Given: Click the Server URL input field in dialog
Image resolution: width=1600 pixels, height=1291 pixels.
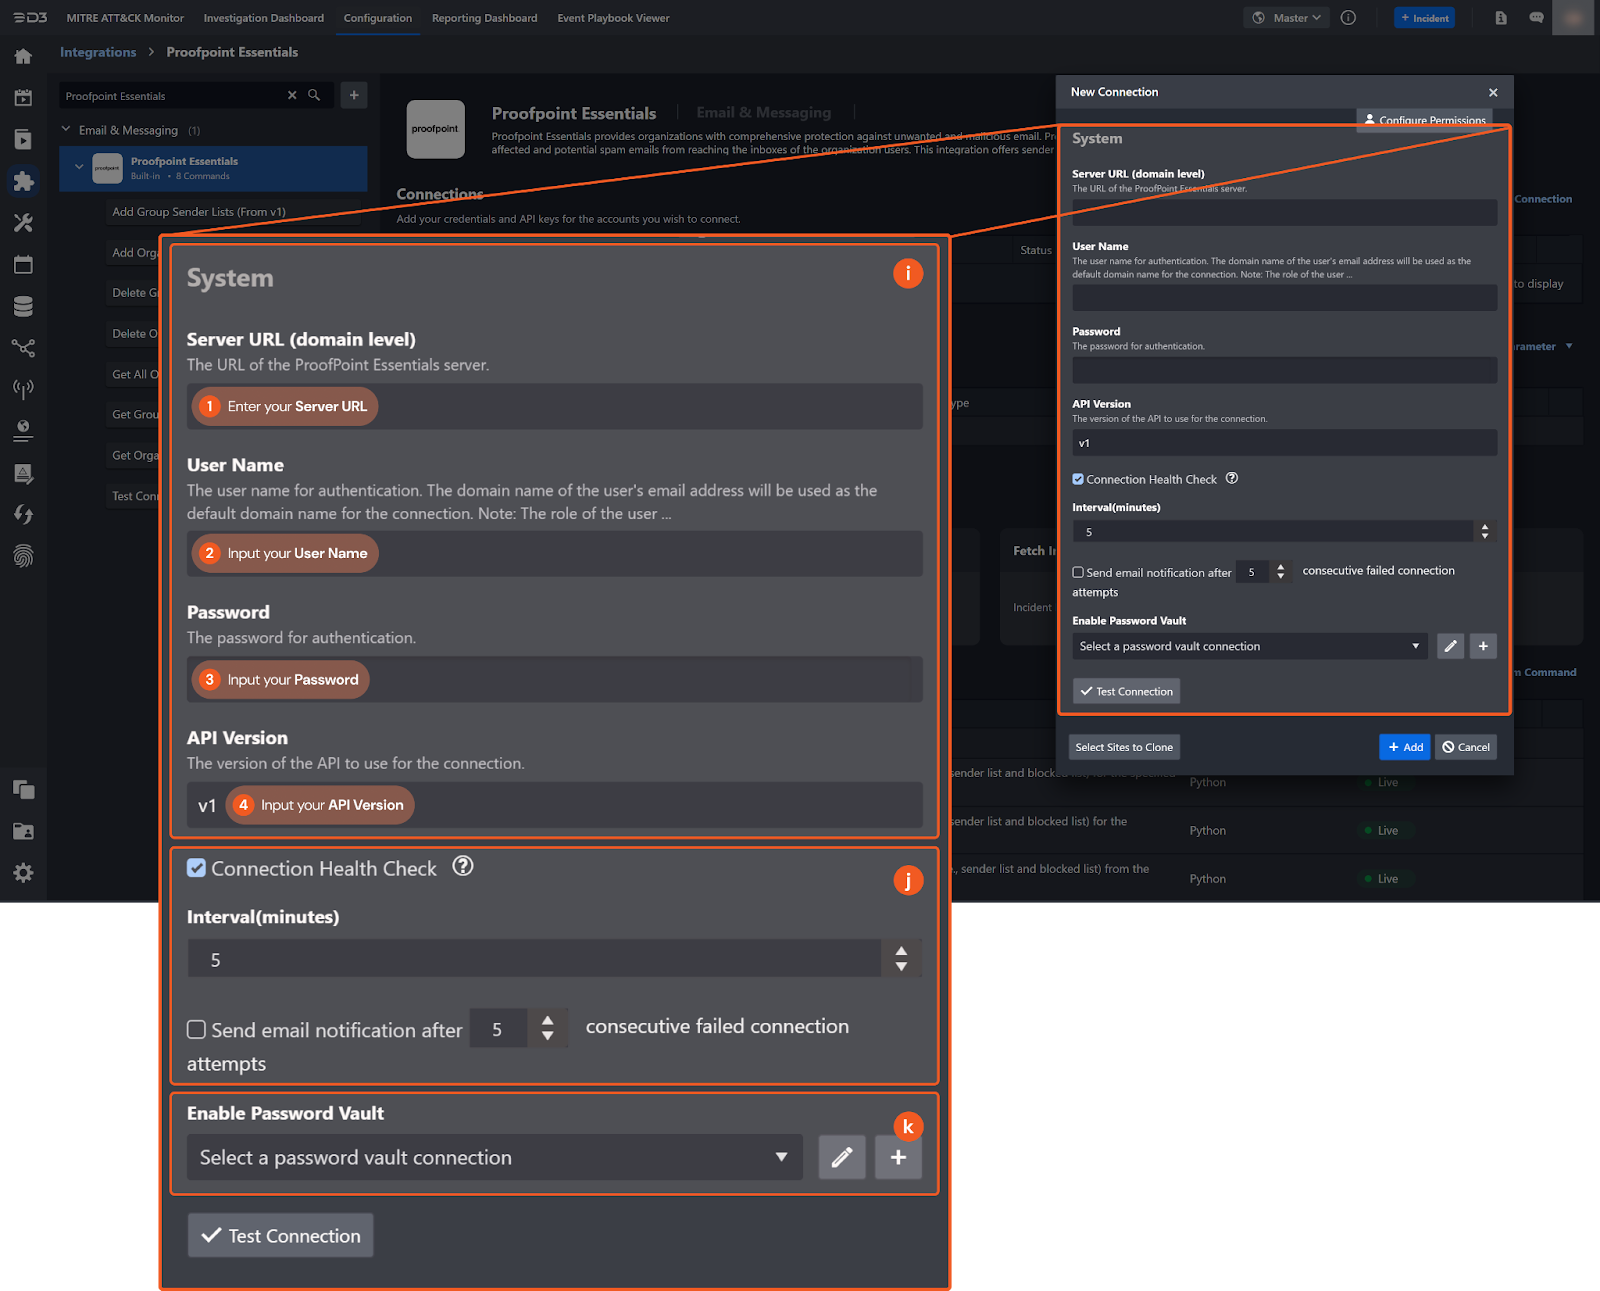Looking at the screenshot, I should (x=1284, y=212).
